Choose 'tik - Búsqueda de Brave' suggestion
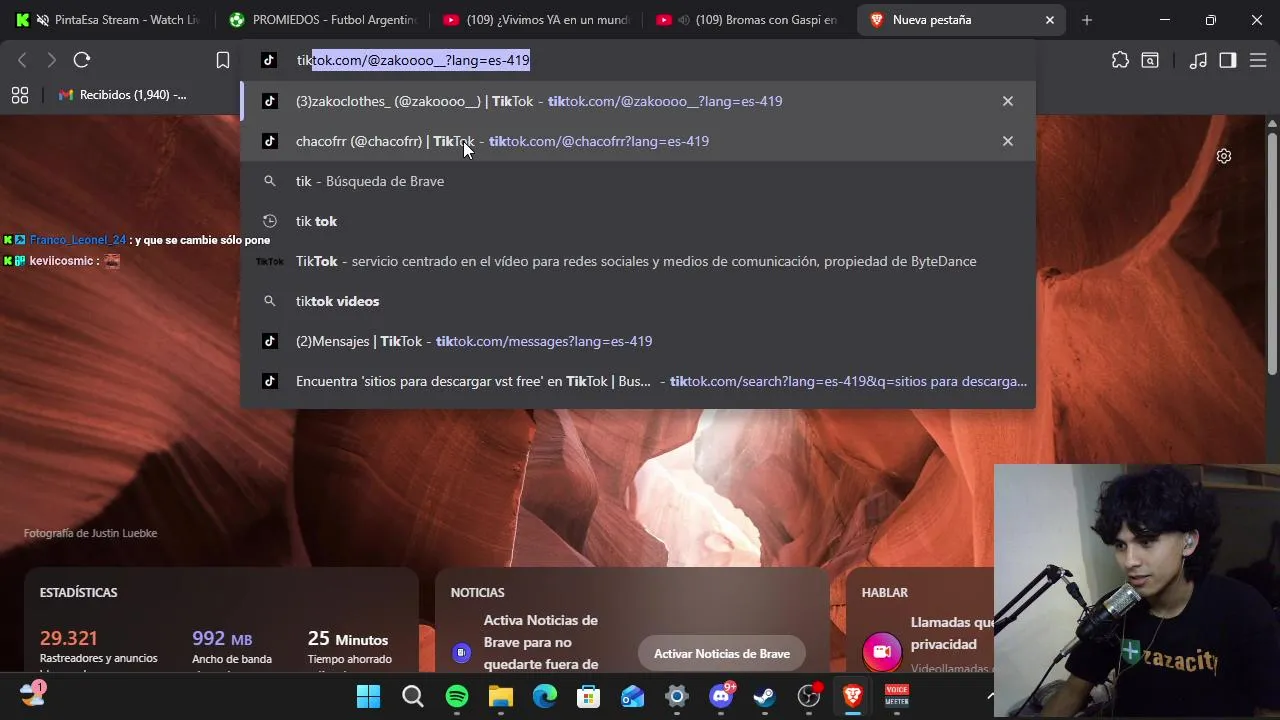This screenshot has width=1280, height=720. [638, 181]
